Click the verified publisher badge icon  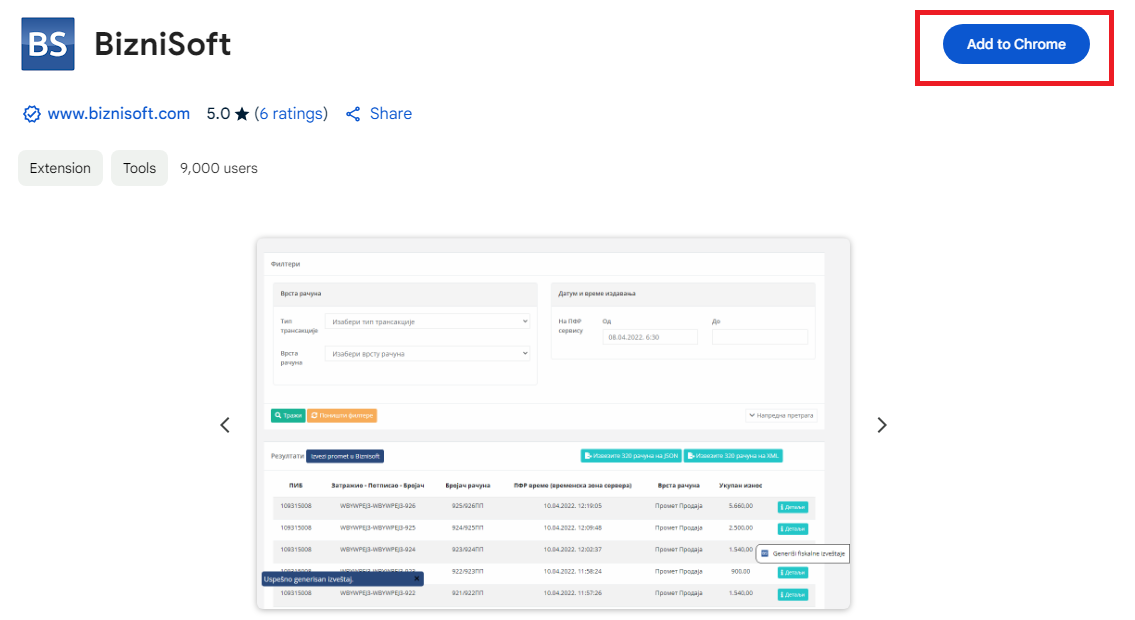(32, 114)
